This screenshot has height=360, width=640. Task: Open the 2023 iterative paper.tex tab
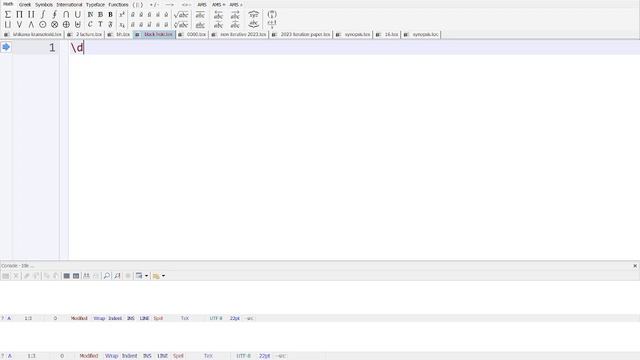tap(301, 34)
